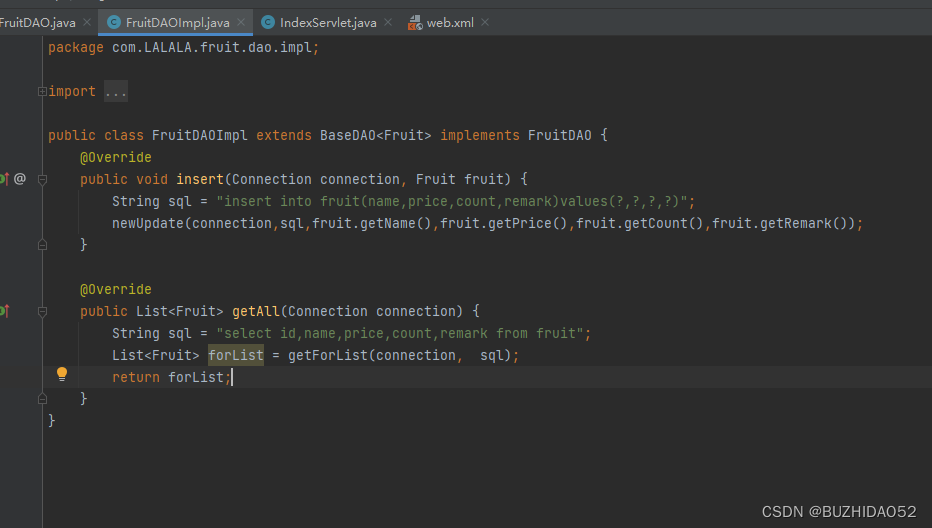Close the web.xml tab

485,22
